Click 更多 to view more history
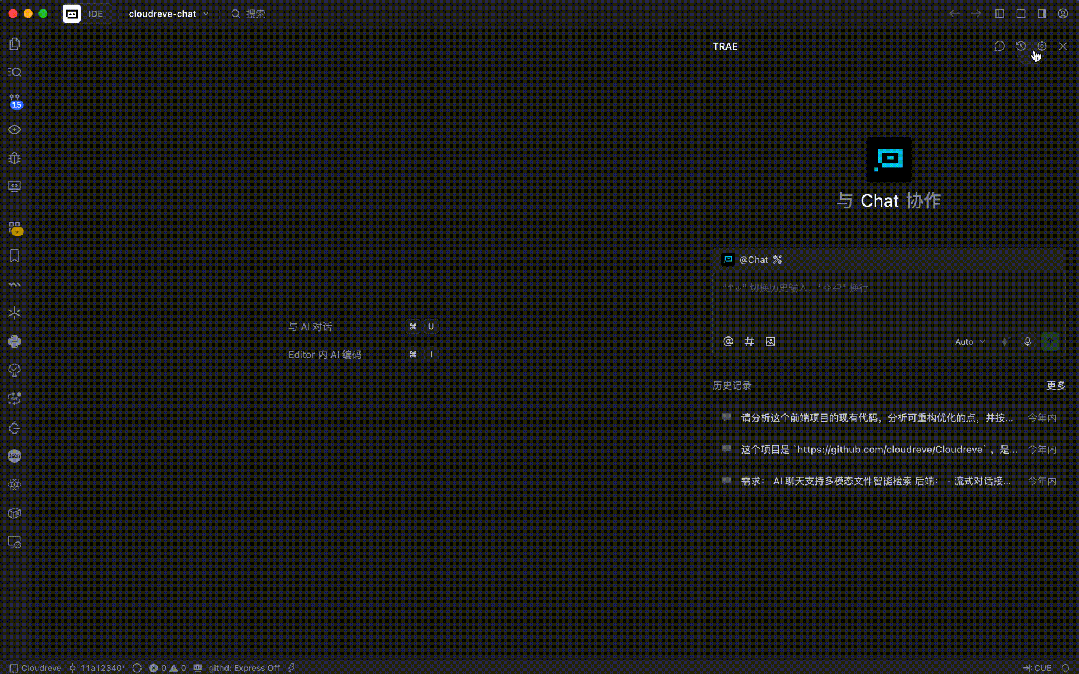 point(1055,385)
